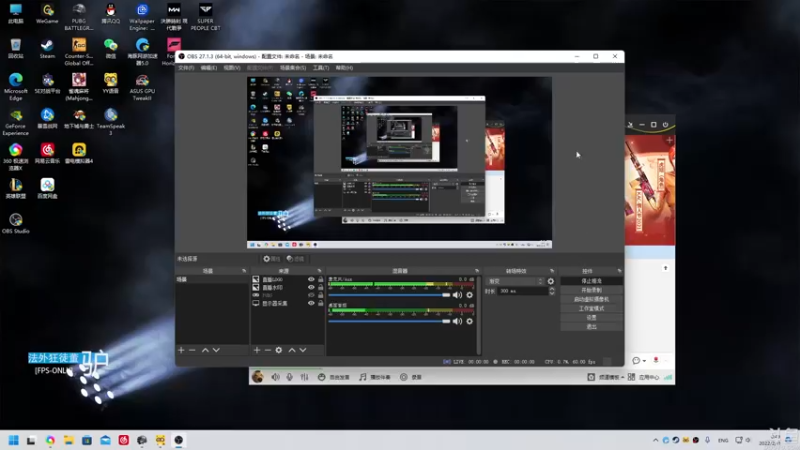
Task: Toggle visibility of display capture source
Action: click(311, 303)
